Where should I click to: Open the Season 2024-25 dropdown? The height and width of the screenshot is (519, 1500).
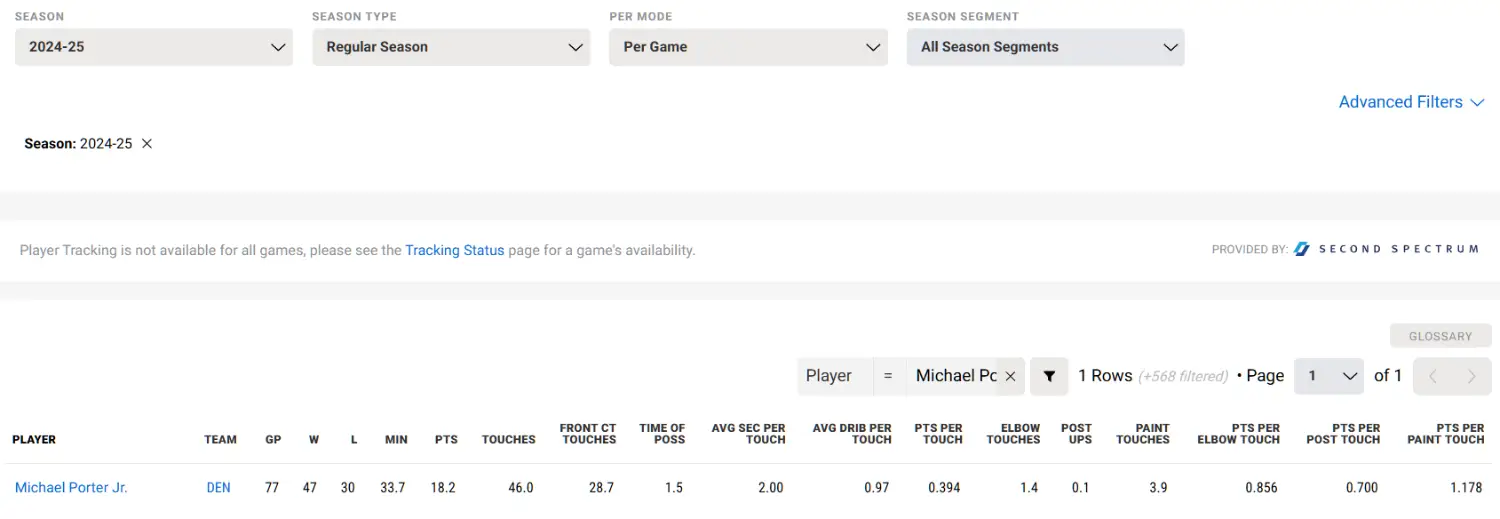(154, 47)
